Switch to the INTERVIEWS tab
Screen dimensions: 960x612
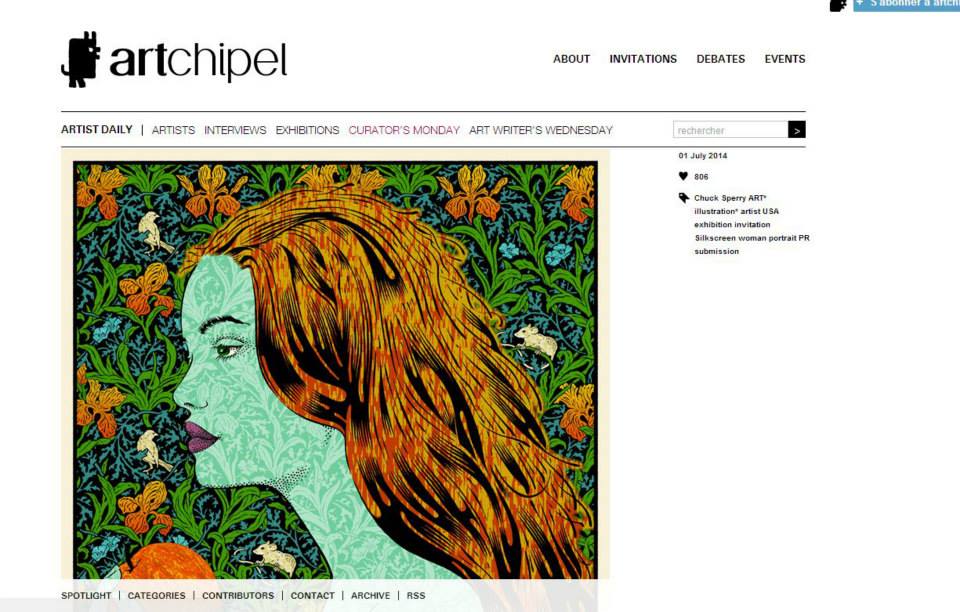coord(235,130)
